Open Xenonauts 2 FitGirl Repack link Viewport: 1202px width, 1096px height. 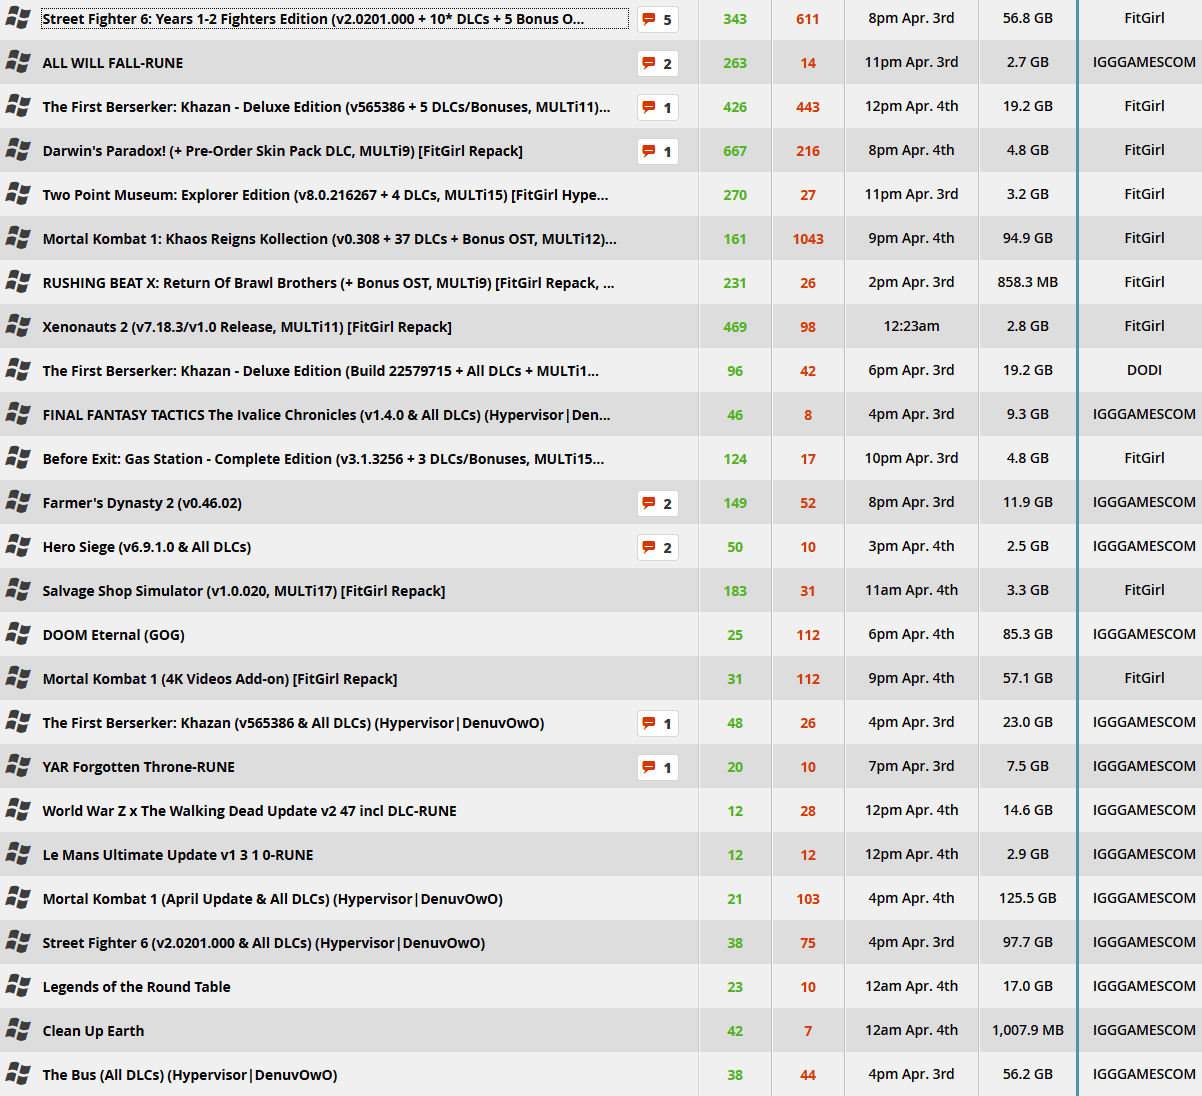[247, 327]
